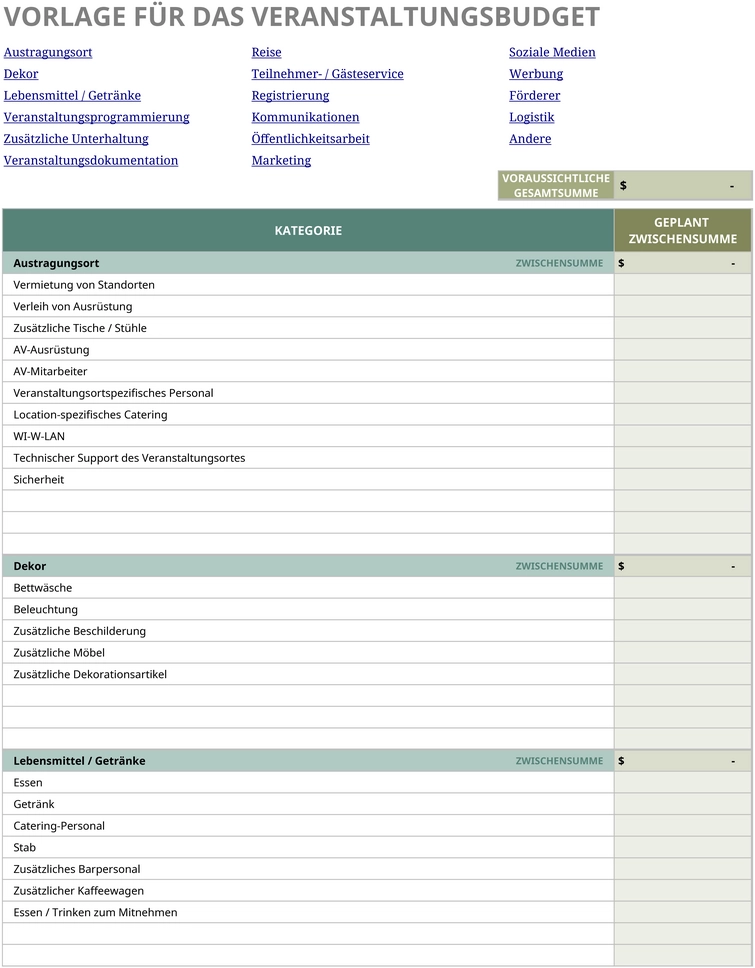The image size is (755, 968).
Task: Select the Catering-Personal row
Action: click(x=308, y=825)
